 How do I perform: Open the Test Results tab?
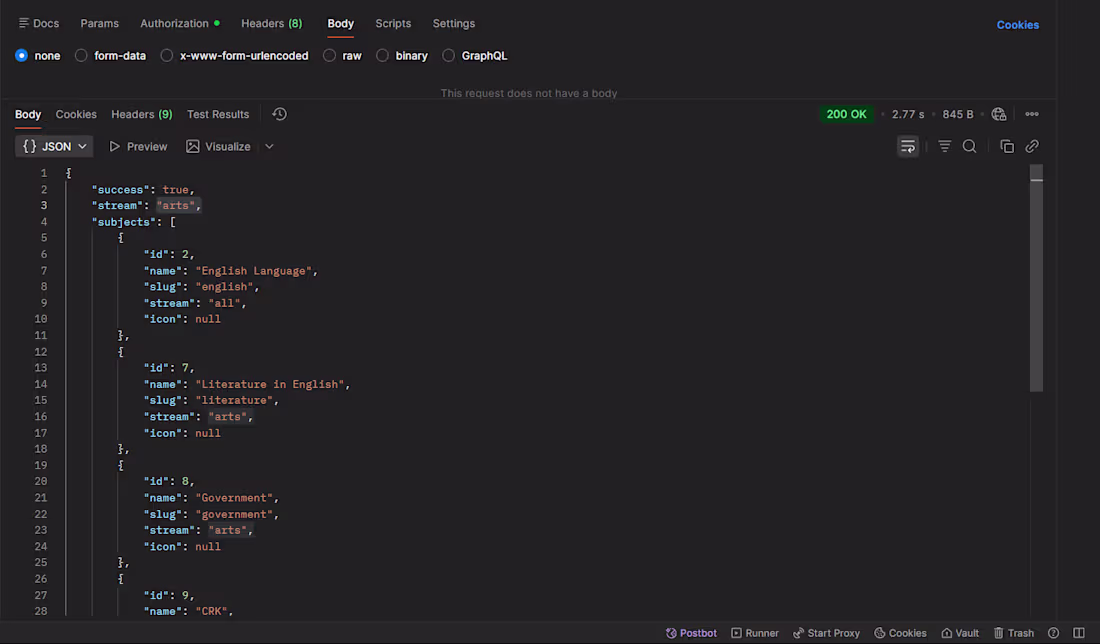click(x=218, y=114)
